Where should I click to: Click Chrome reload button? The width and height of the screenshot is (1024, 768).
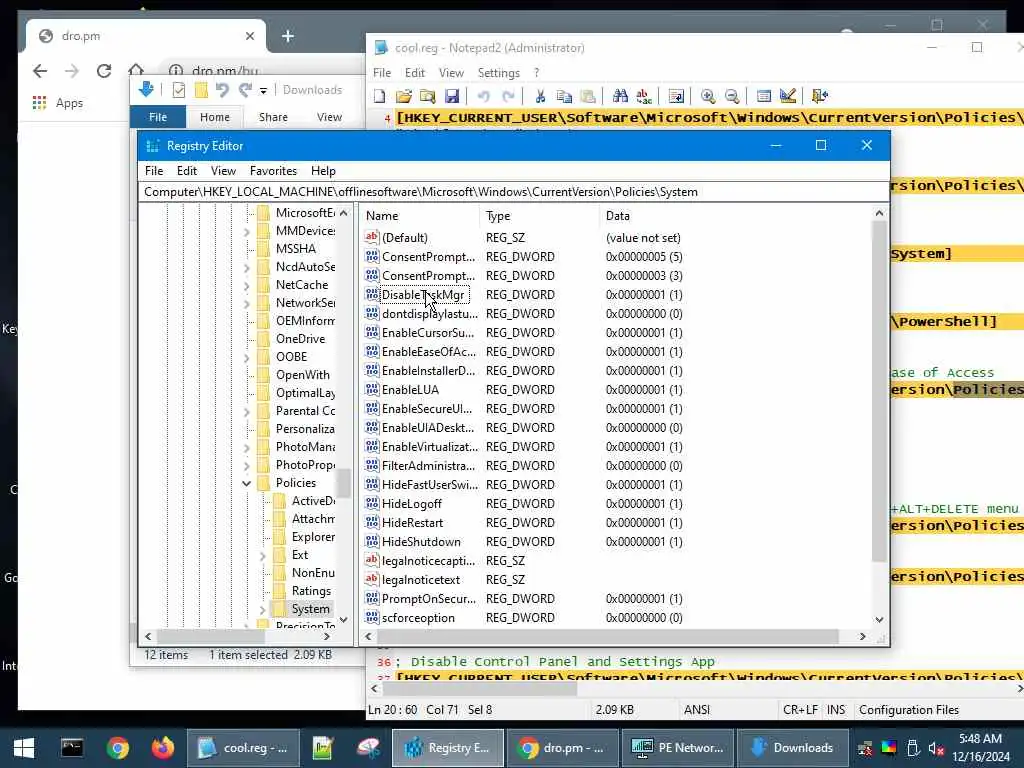pos(104,71)
